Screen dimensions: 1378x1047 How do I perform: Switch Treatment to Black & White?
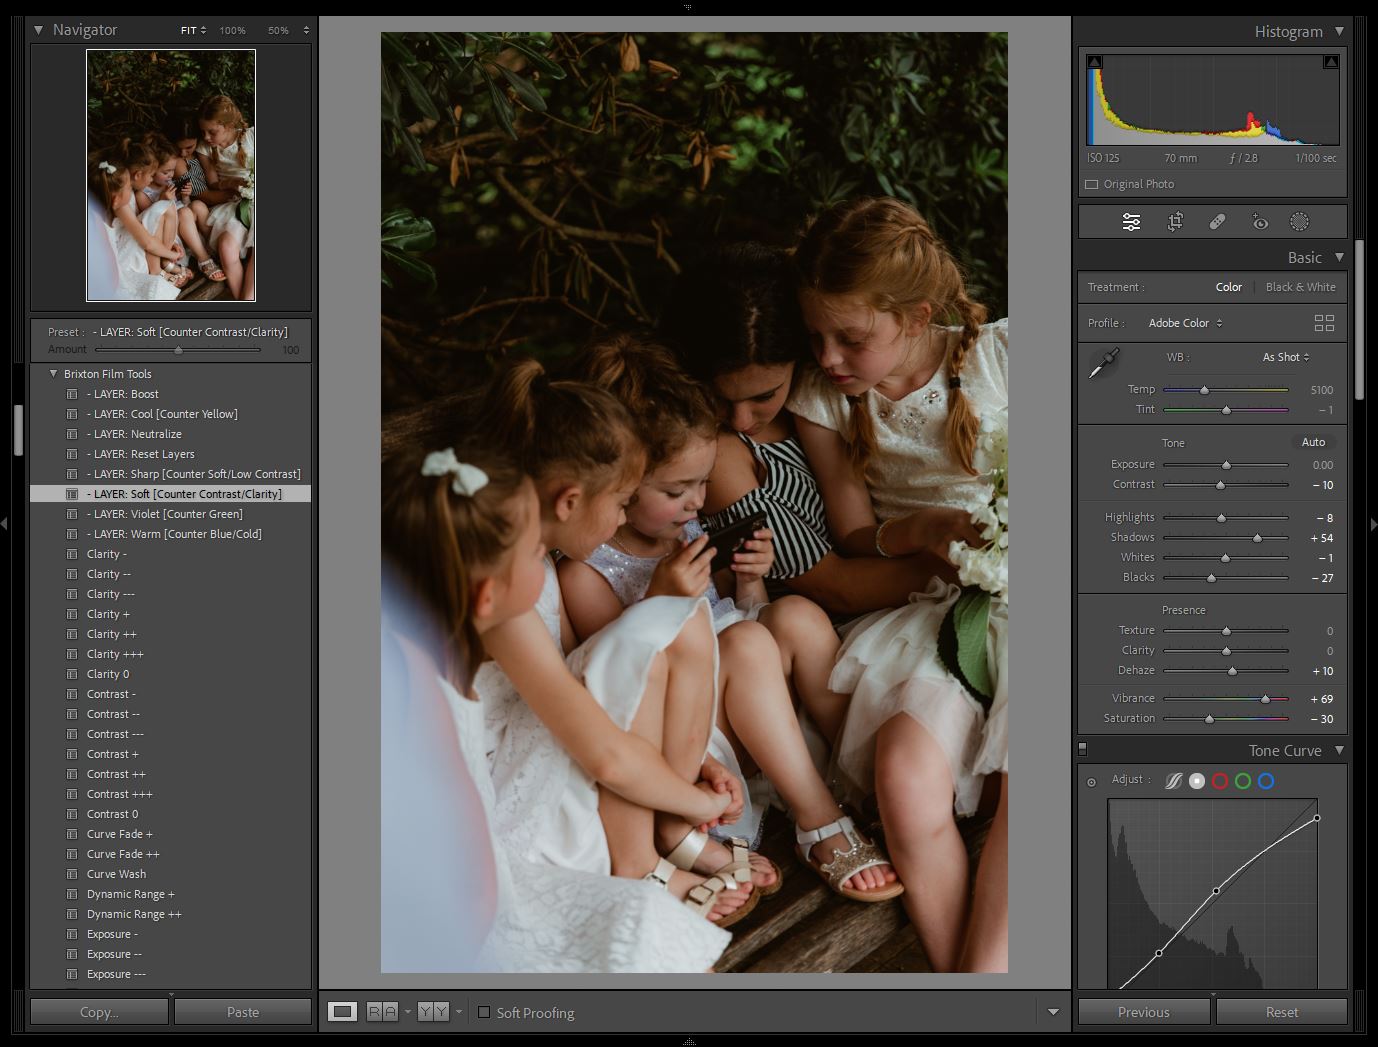[x=1300, y=287]
